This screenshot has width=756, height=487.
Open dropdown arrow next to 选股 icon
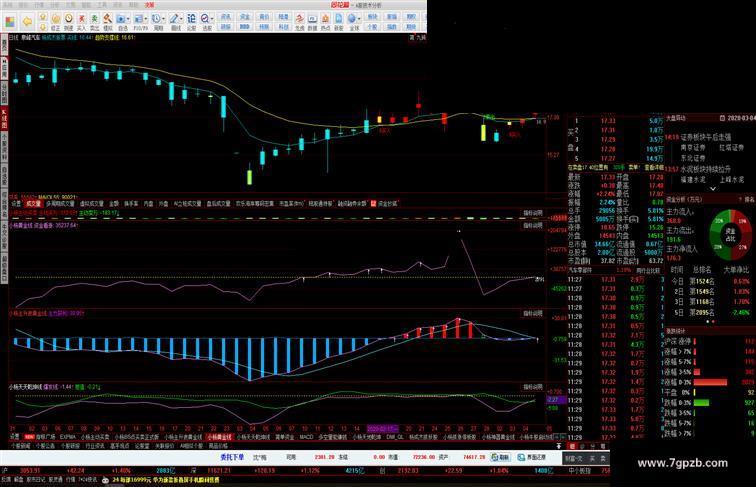(214, 19)
